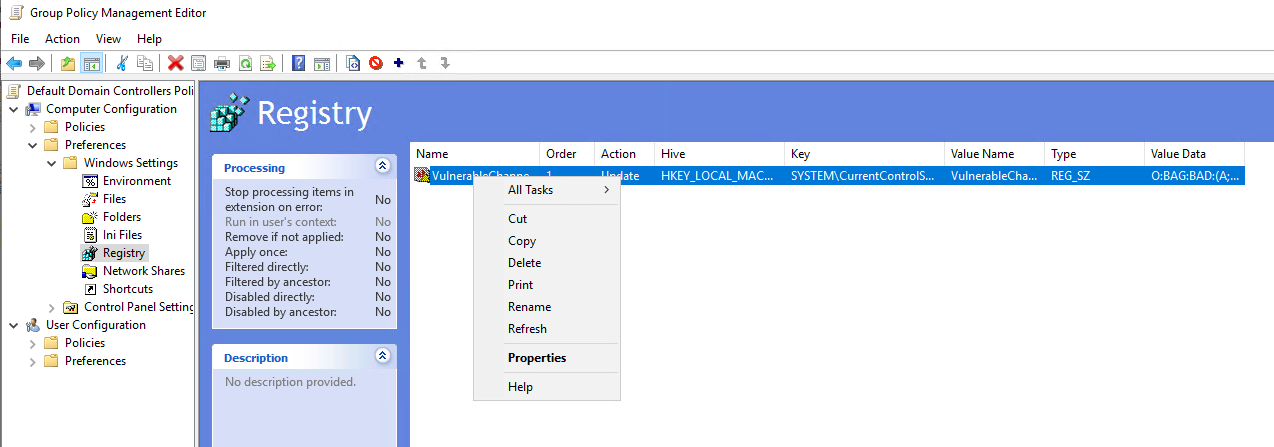Collapse the User Configuration tree node
Viewport: 1274px width, 447px height.
click(x=13, y=325)
